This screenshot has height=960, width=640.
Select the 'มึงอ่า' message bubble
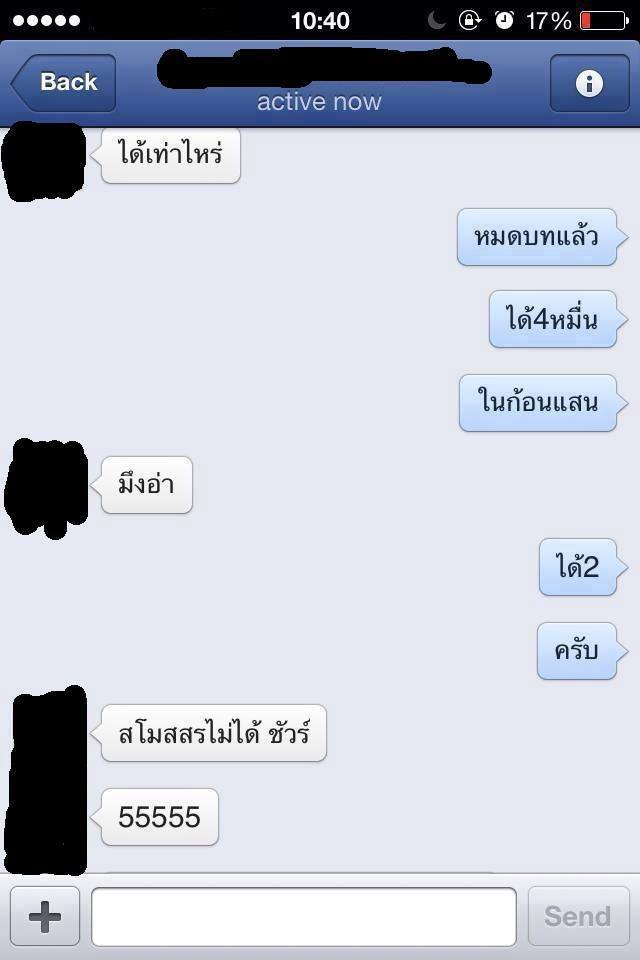tap(146, 485)
